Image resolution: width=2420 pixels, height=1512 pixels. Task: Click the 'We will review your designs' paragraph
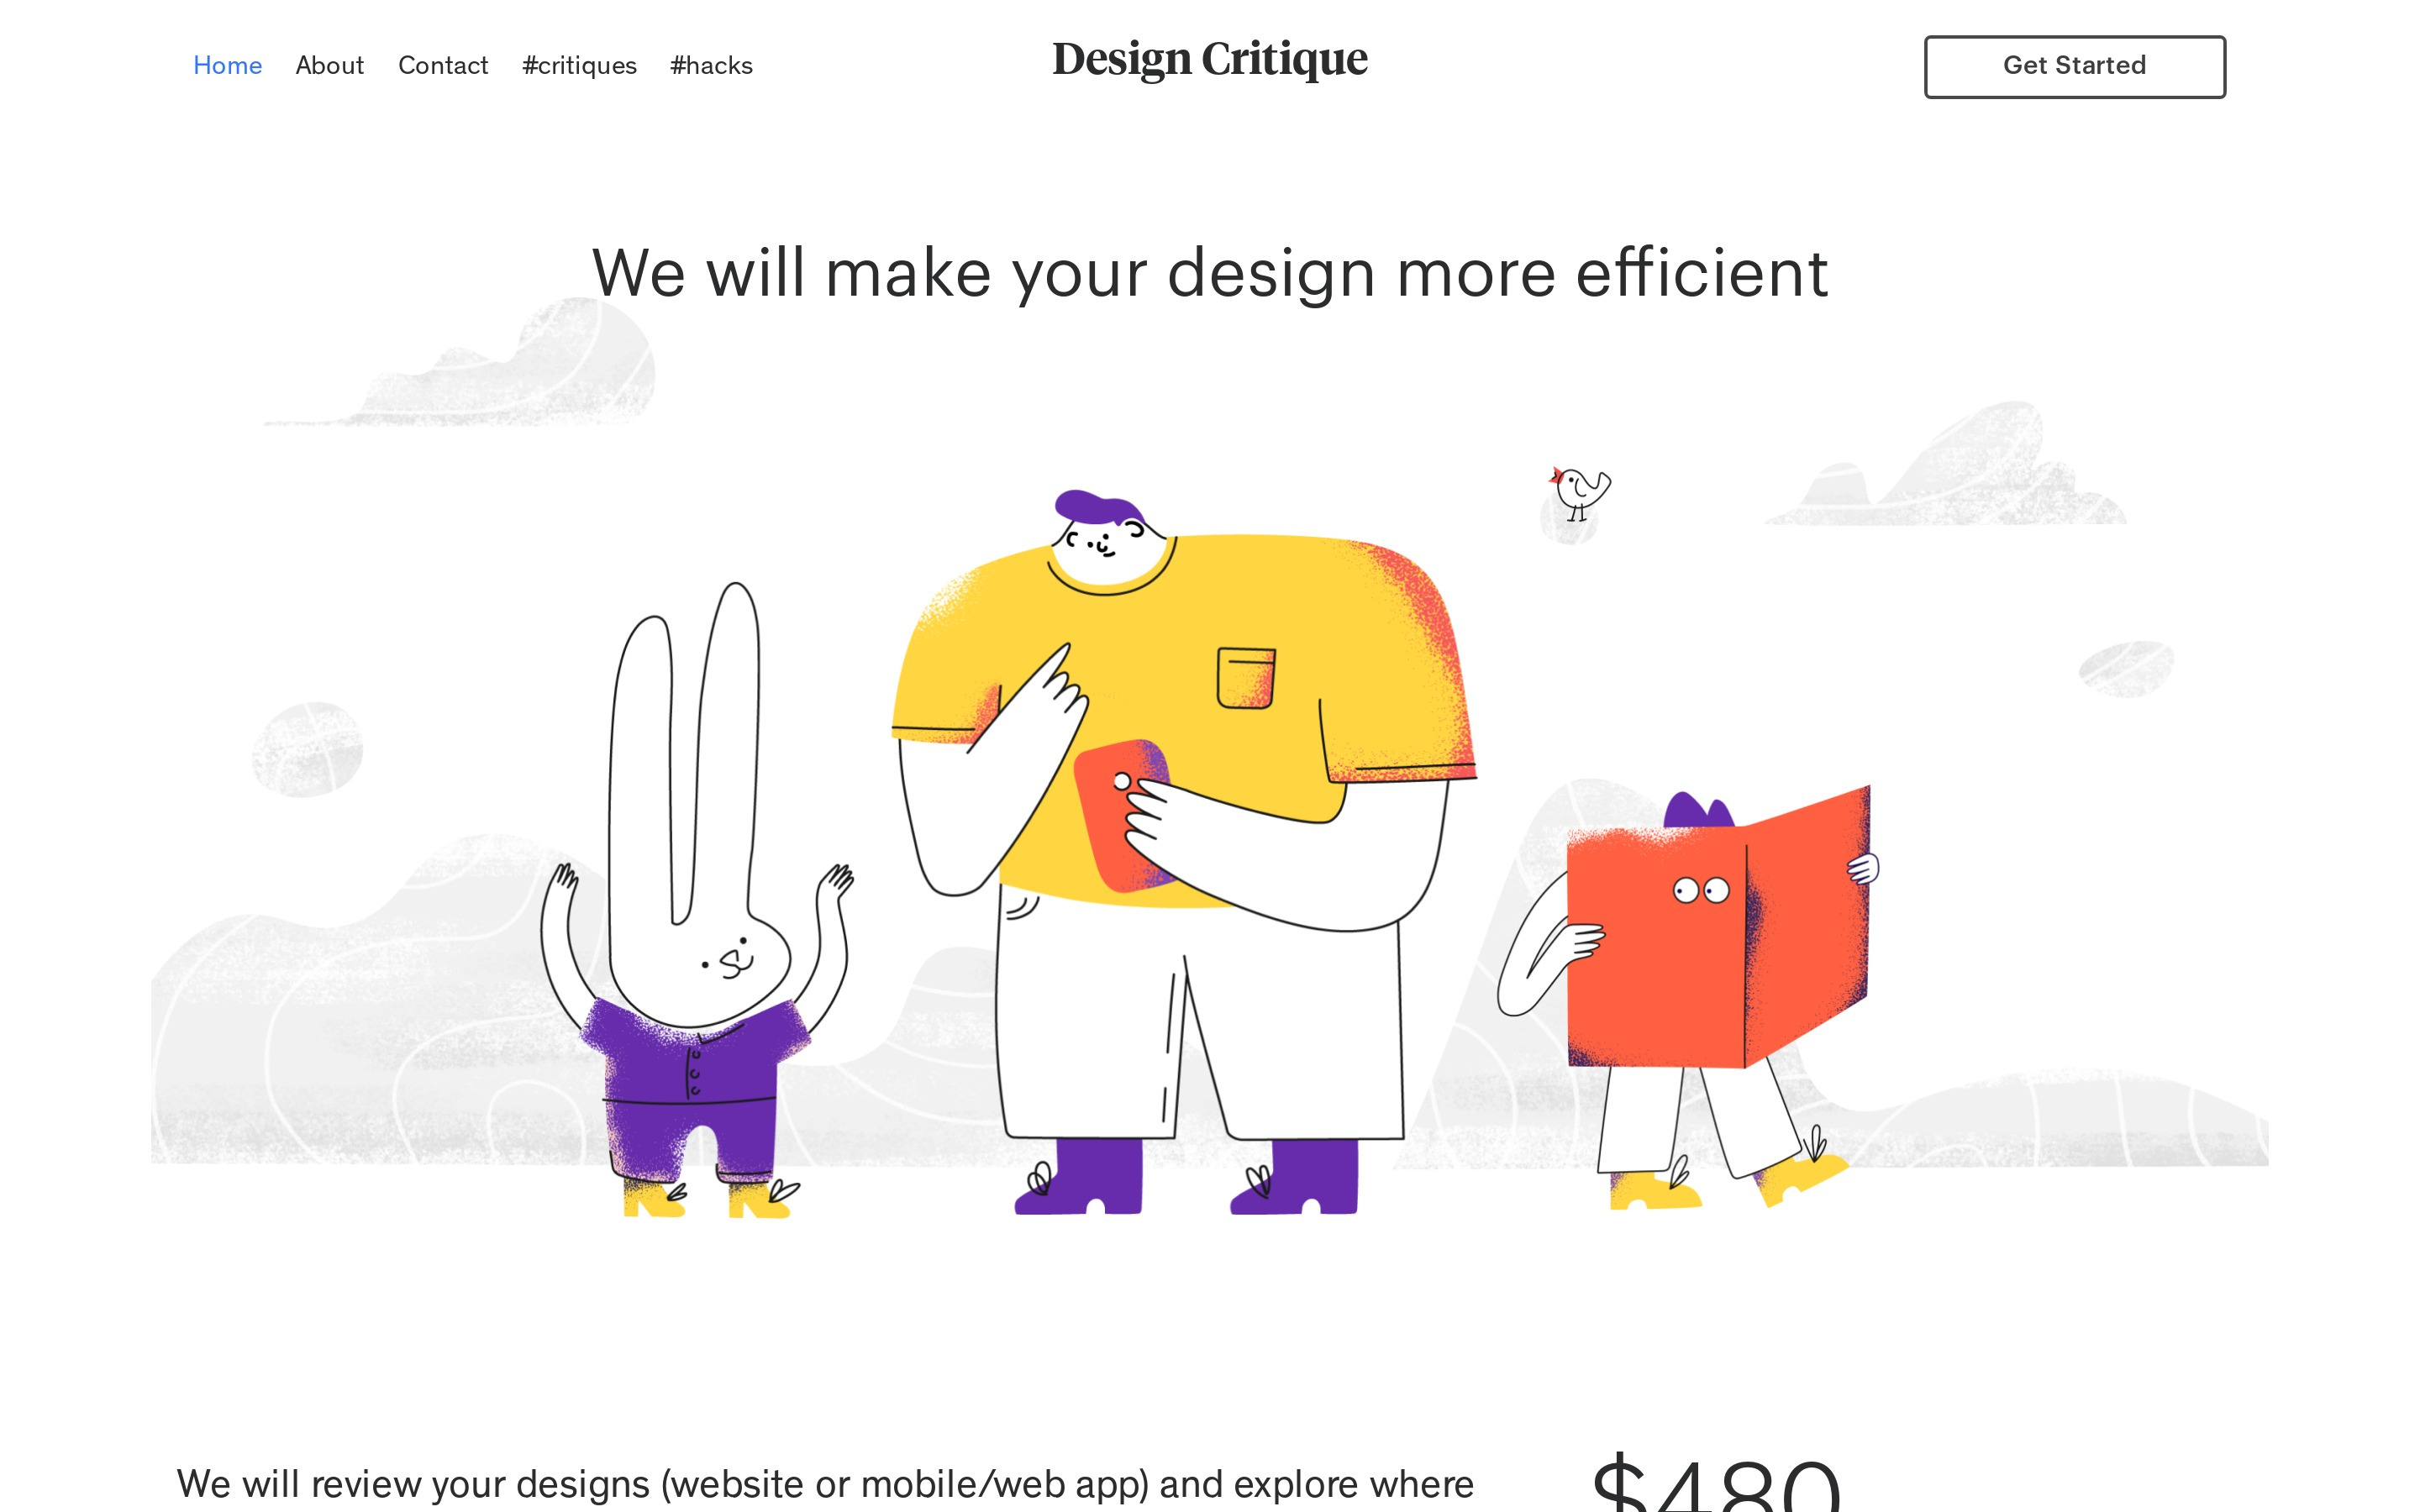click(825, 1484)
